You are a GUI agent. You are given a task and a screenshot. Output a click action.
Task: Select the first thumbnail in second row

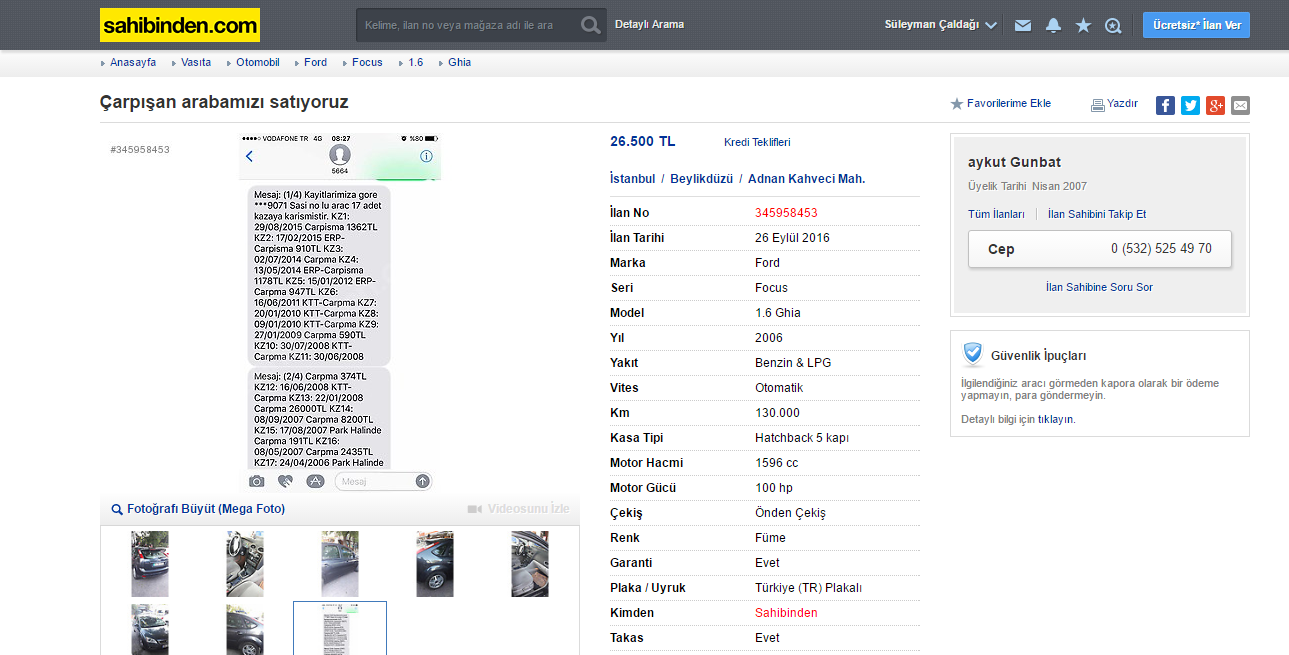point(150,630)
